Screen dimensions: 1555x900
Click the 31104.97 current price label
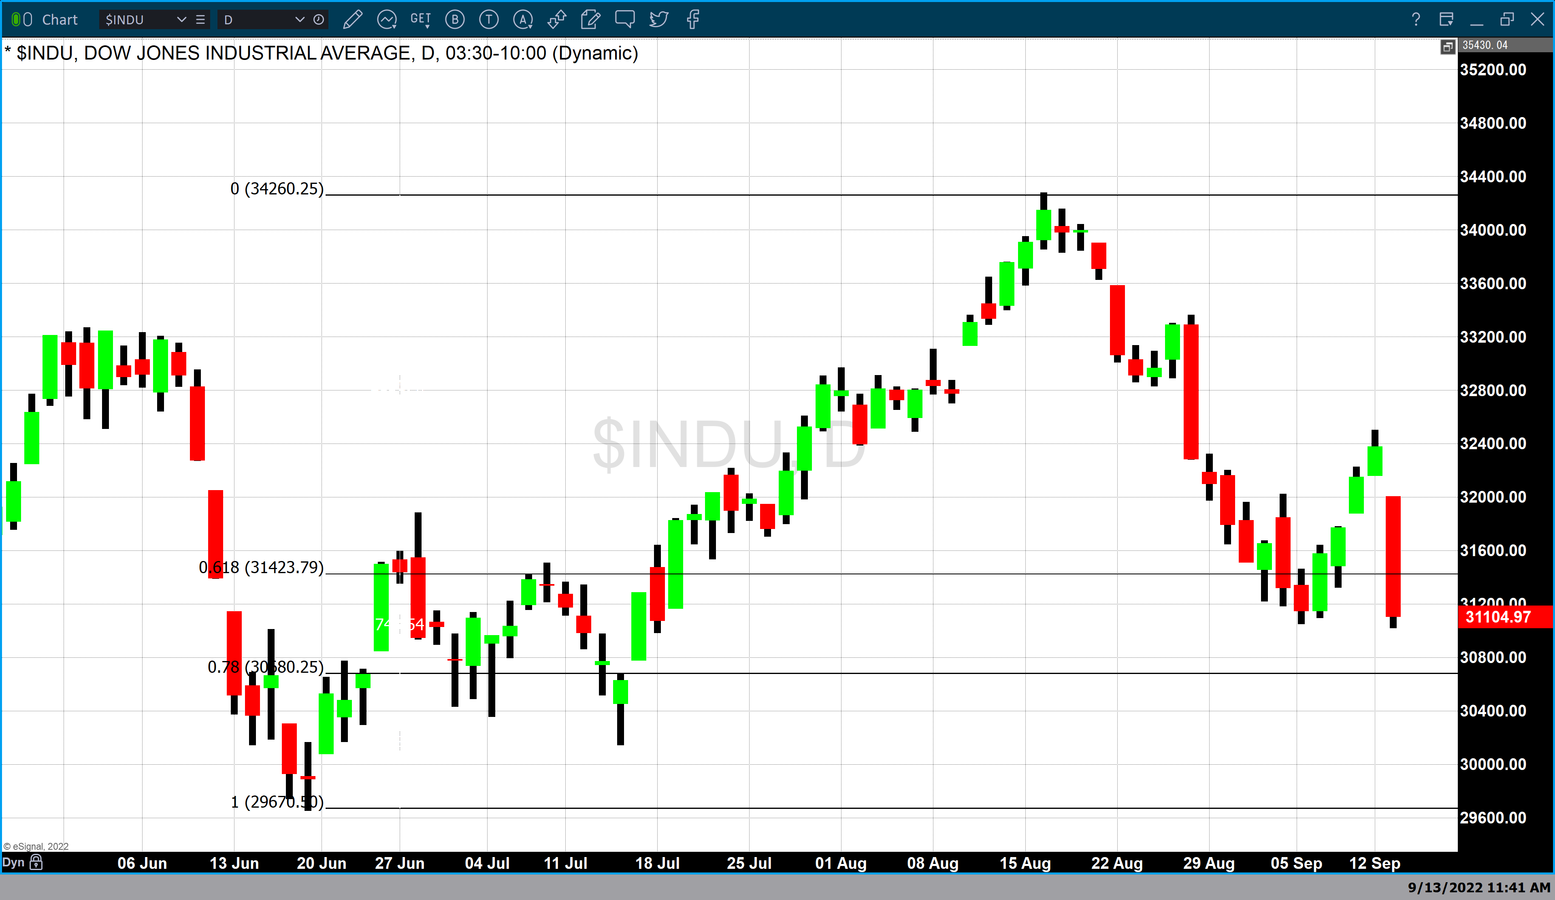[1498, 617]
